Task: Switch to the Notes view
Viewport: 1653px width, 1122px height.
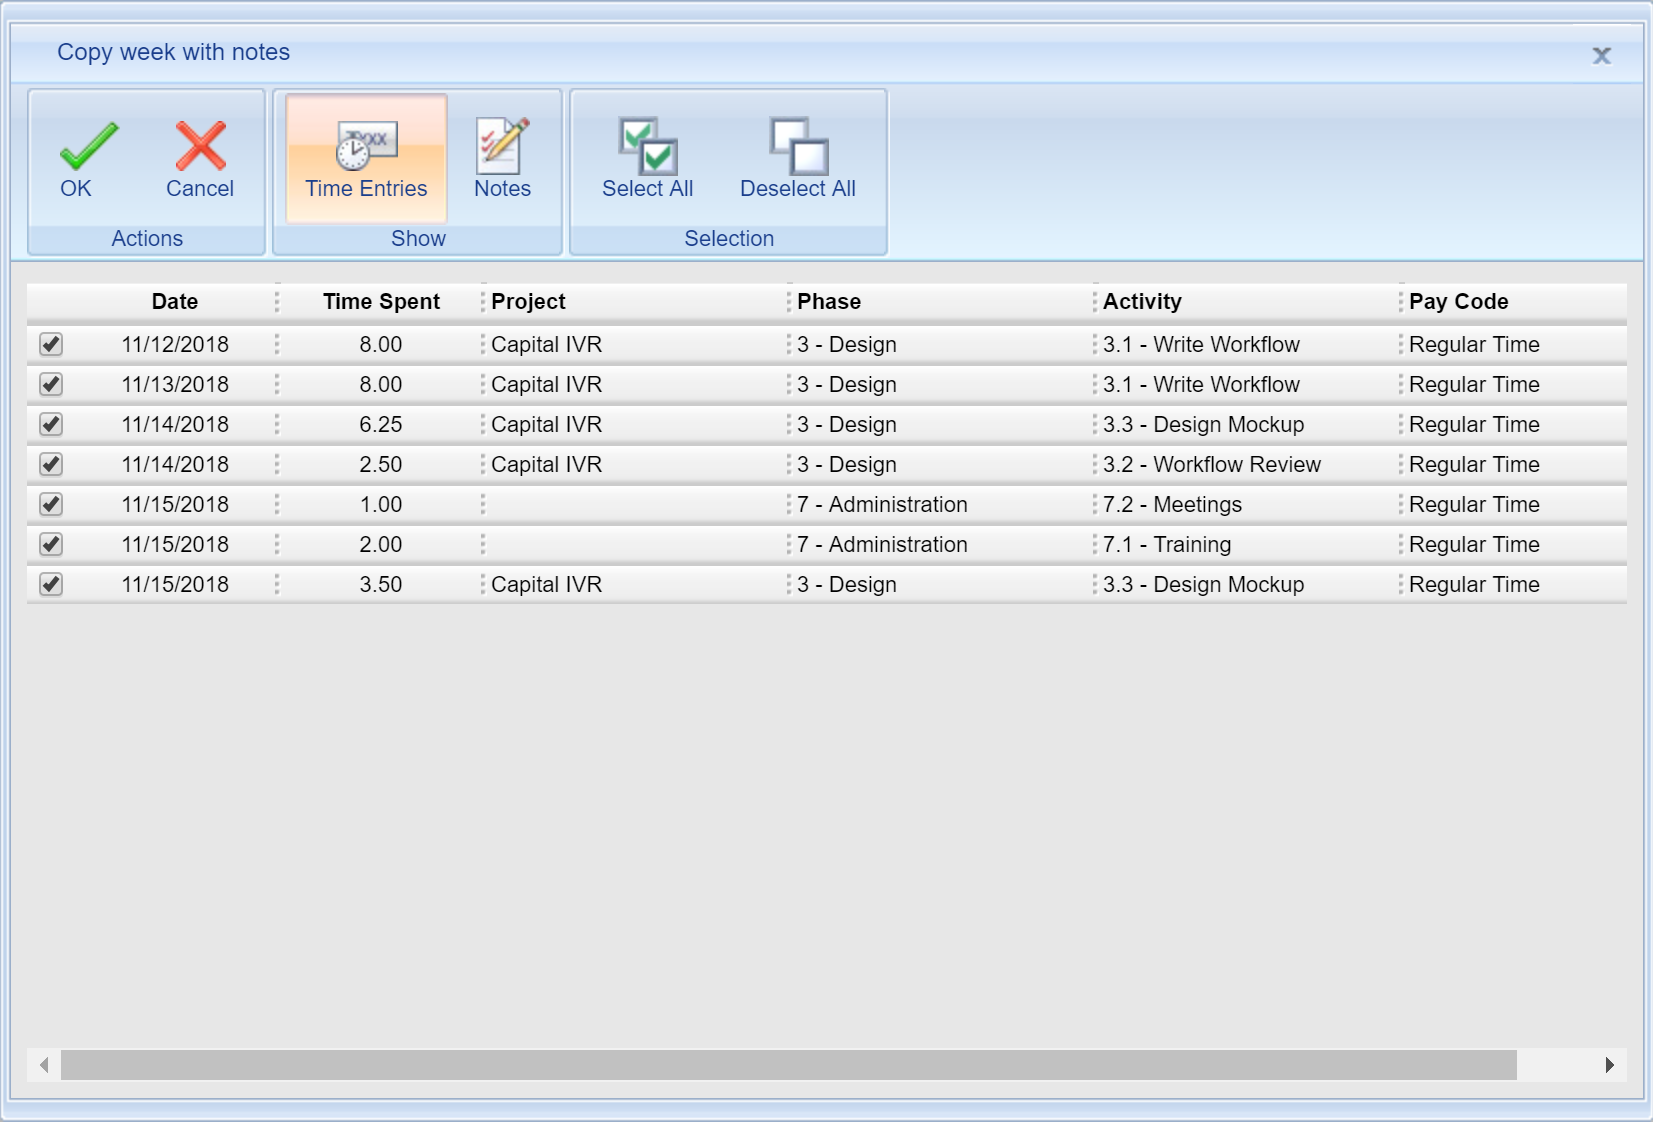Action: click(x=502, y=160)
